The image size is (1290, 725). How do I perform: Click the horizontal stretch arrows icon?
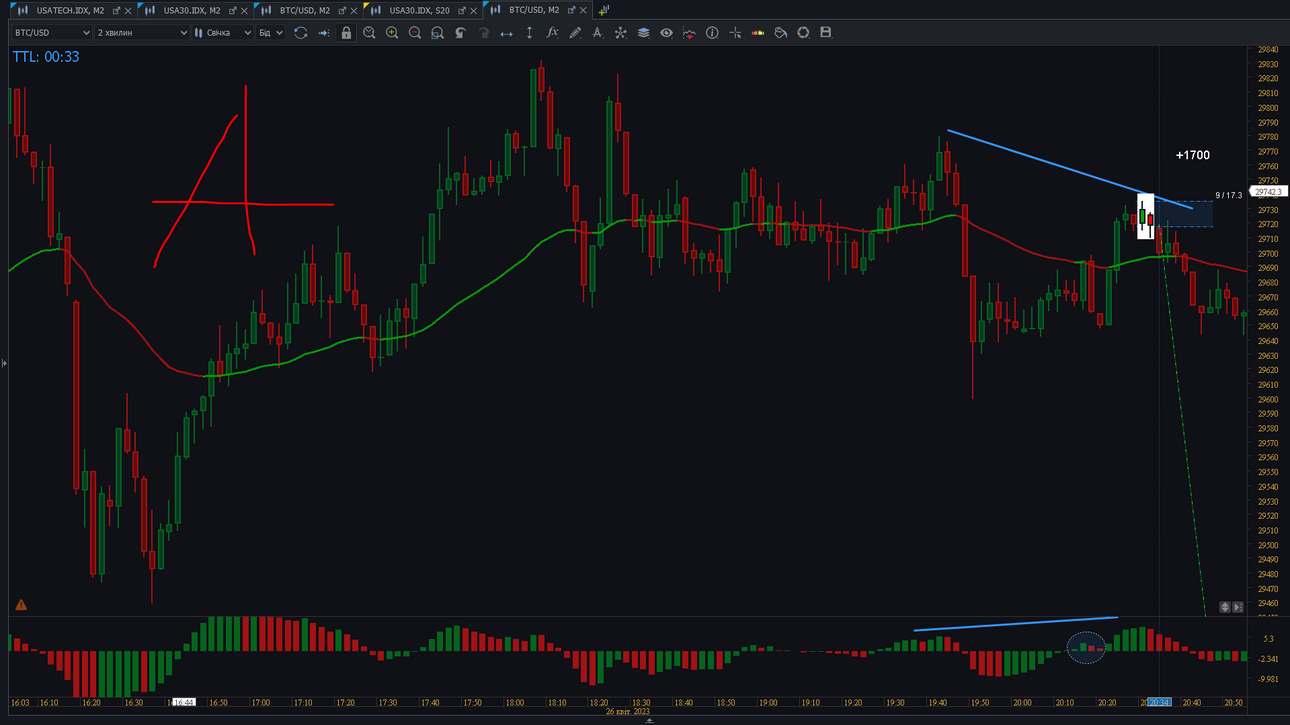click(506, 33)
